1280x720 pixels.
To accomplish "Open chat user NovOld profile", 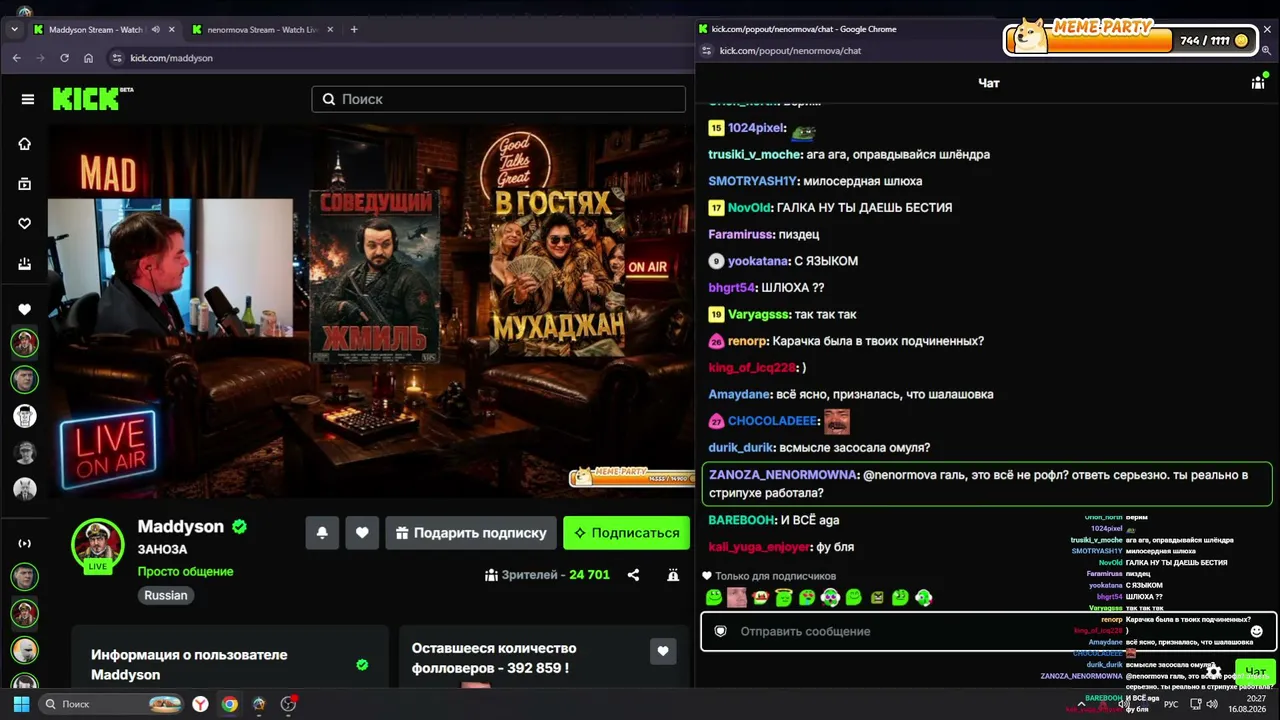I will [749, 208].
